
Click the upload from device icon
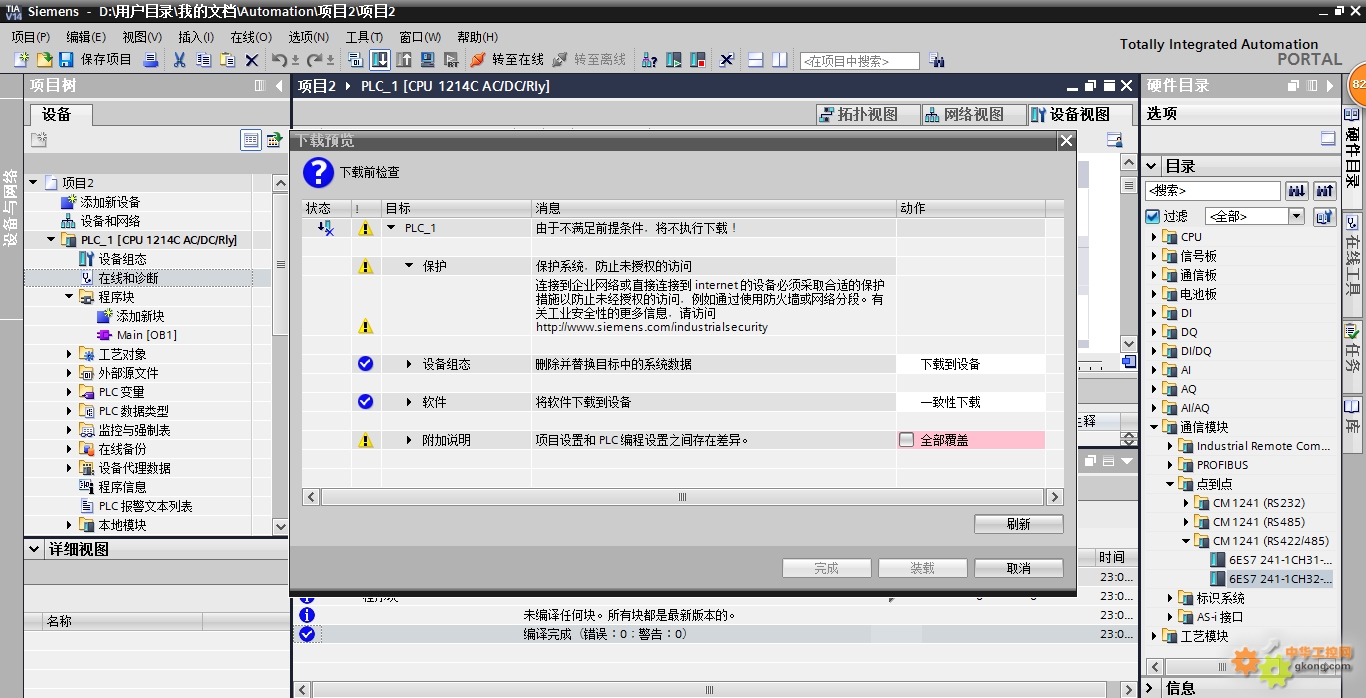pos(404,60)
